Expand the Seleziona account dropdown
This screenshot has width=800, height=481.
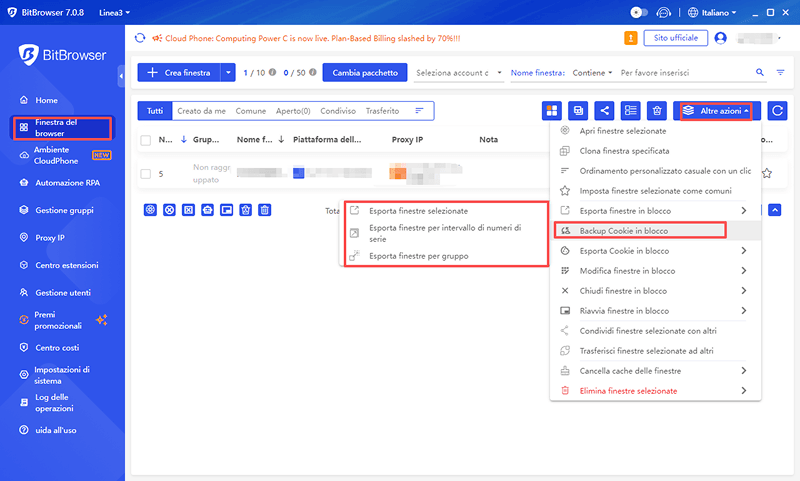coord(452,73)
